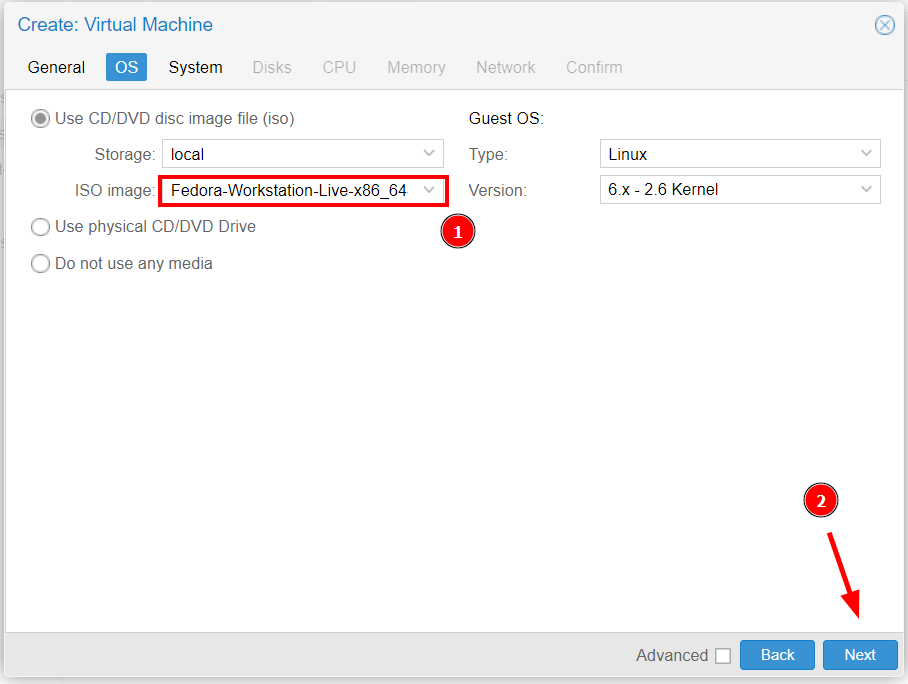Choose Use physical CD/DVD Drive option
The image size is (908, 684).
pos(40,227)
